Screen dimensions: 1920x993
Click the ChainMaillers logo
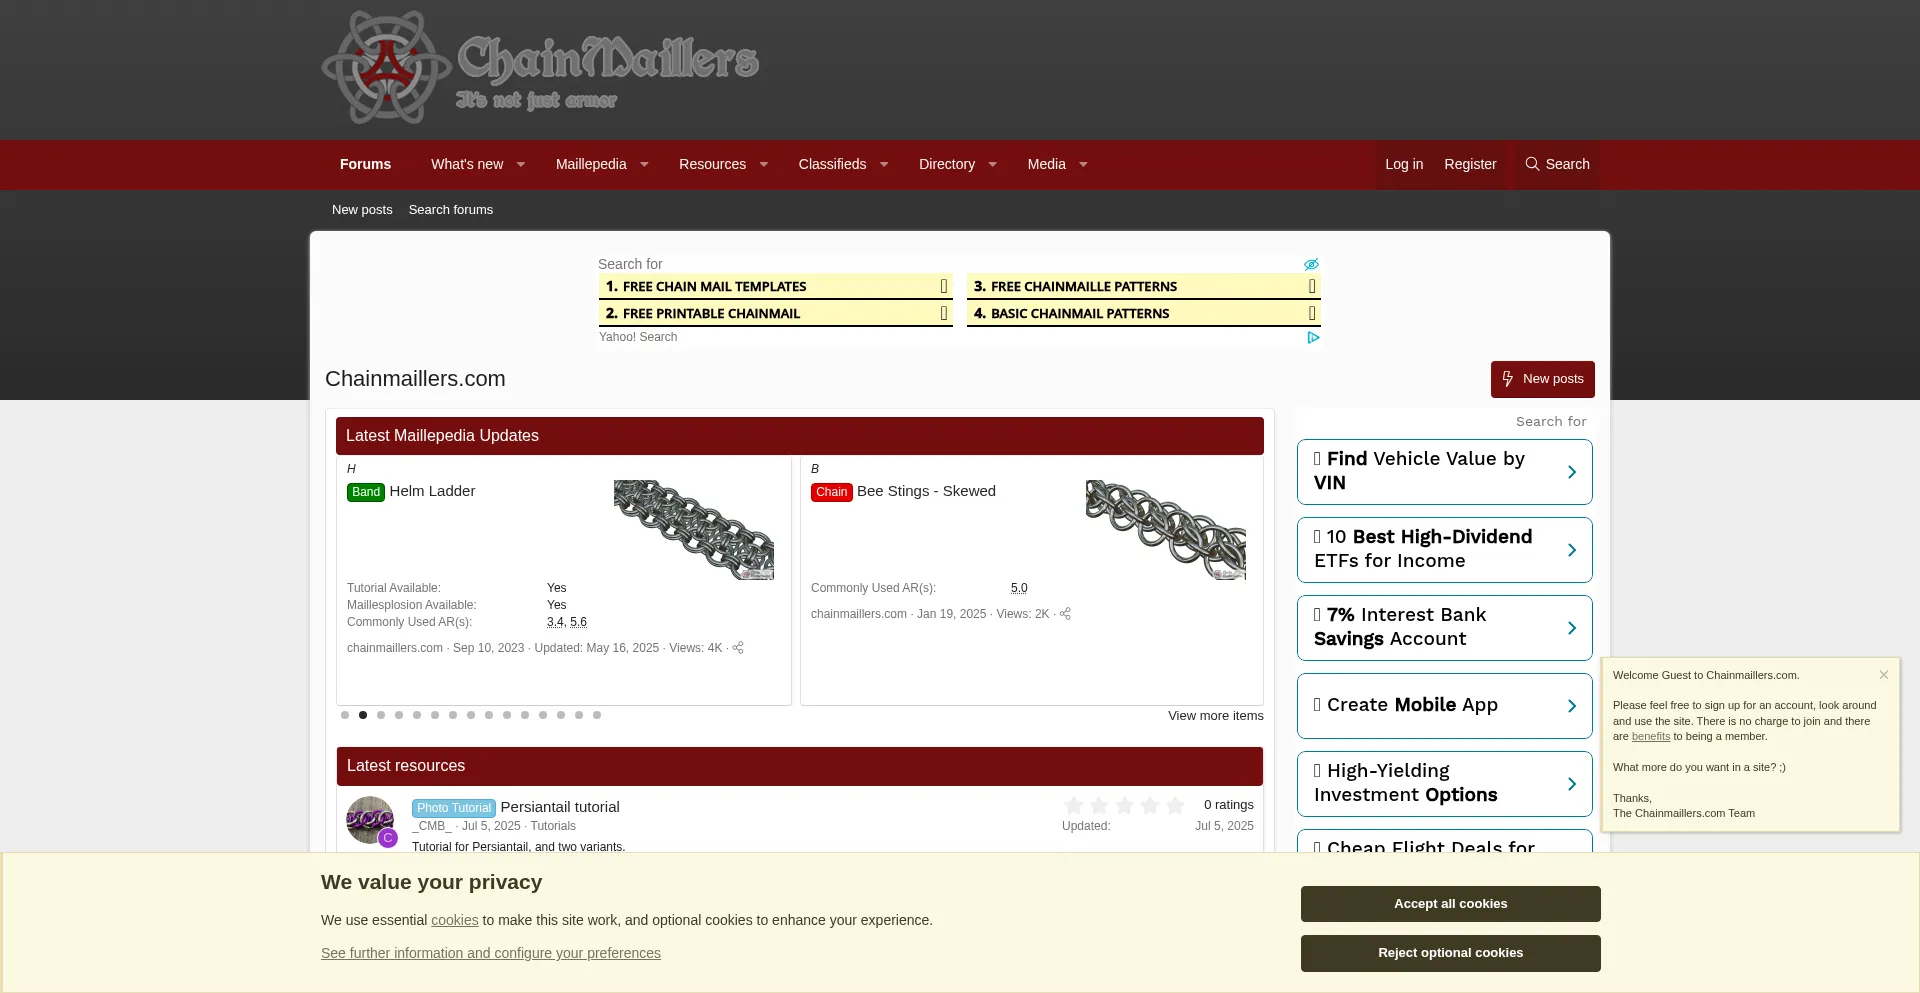pyautogui.click(x=540, y=68)
